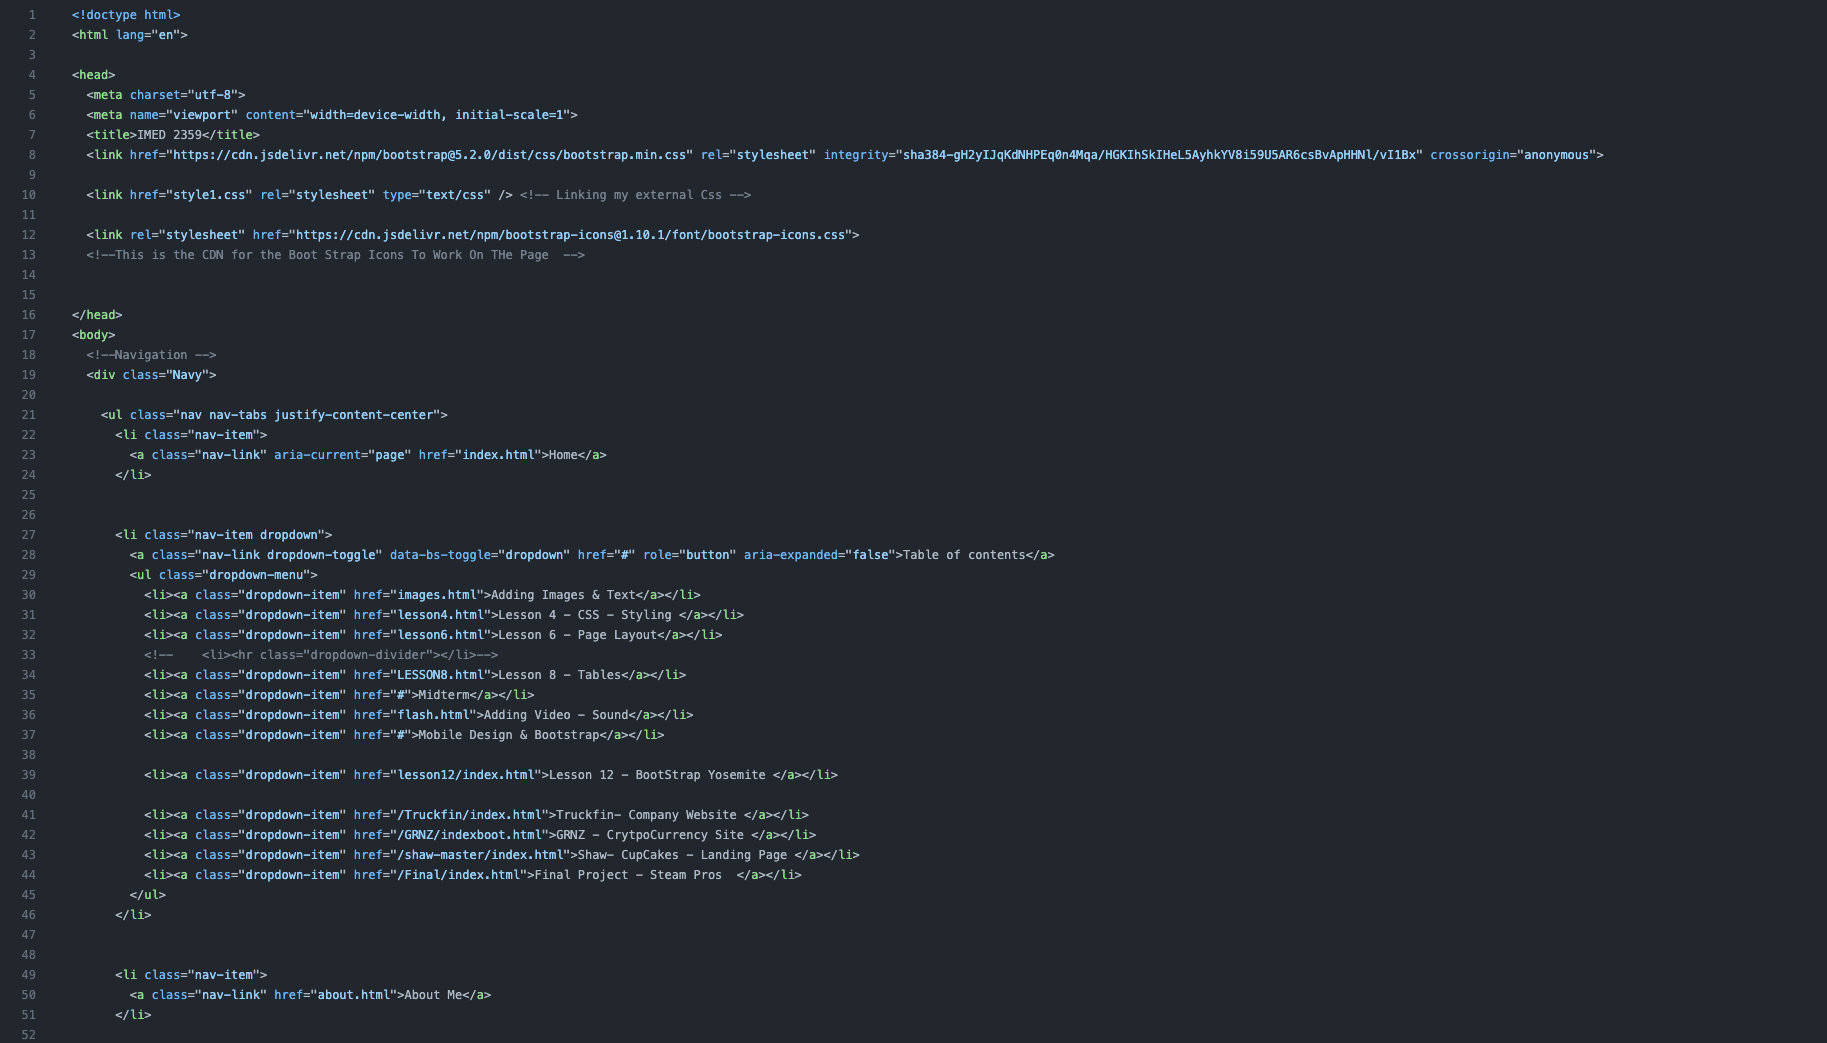Click line number 27 in the gutter
The image size is (1827, 1043).
28,535
